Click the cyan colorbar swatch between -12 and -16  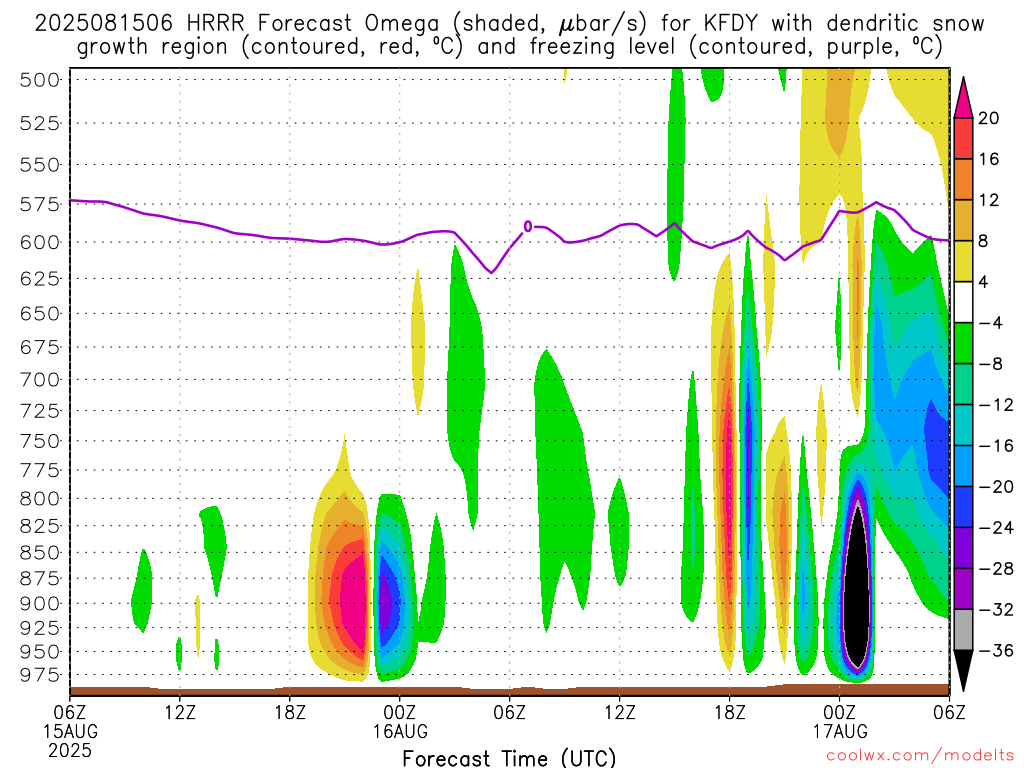click(x=963, y=426)
